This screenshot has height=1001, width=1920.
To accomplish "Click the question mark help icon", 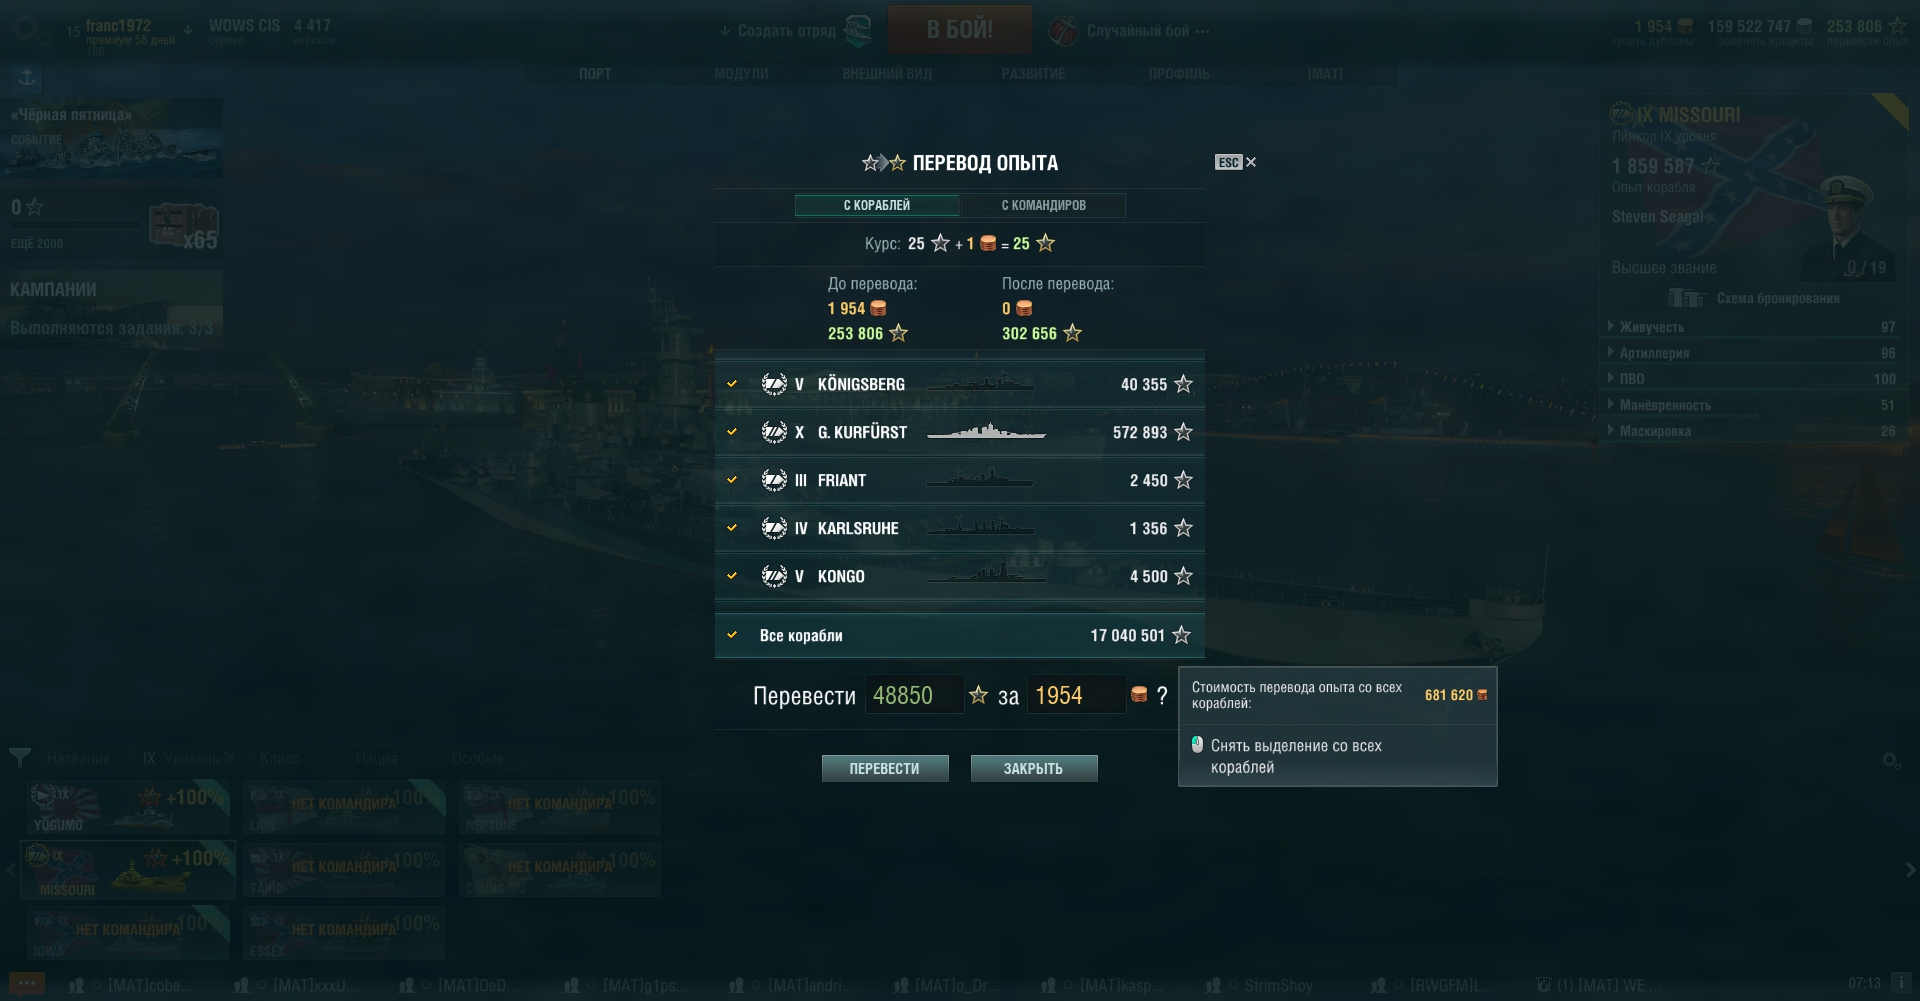I will click(x=1161, y=696).
